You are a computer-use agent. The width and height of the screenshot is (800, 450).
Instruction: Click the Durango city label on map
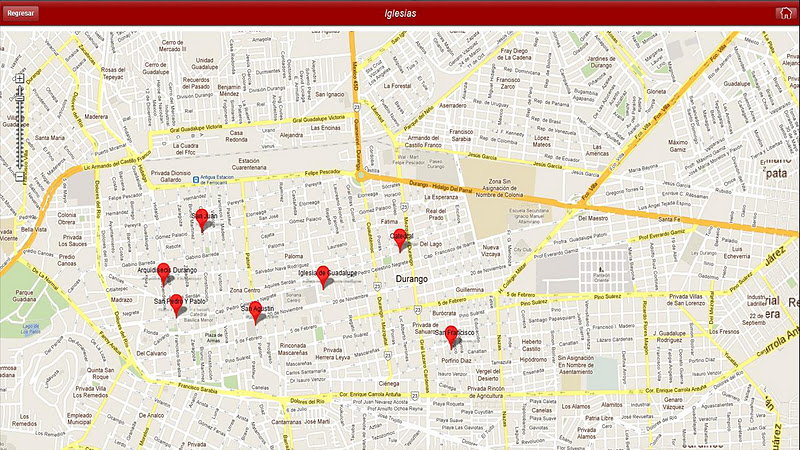(x=412, y=279)
